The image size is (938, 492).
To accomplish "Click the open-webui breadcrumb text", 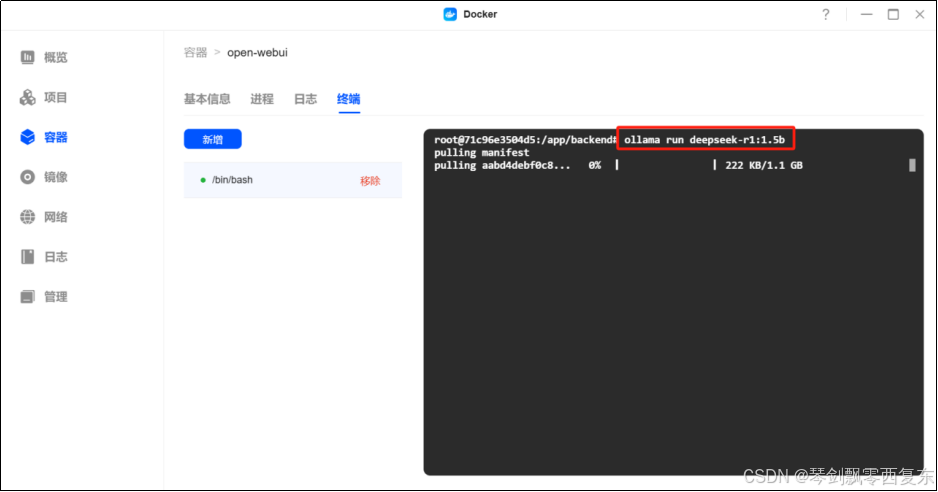I will [x=257, y=53].
